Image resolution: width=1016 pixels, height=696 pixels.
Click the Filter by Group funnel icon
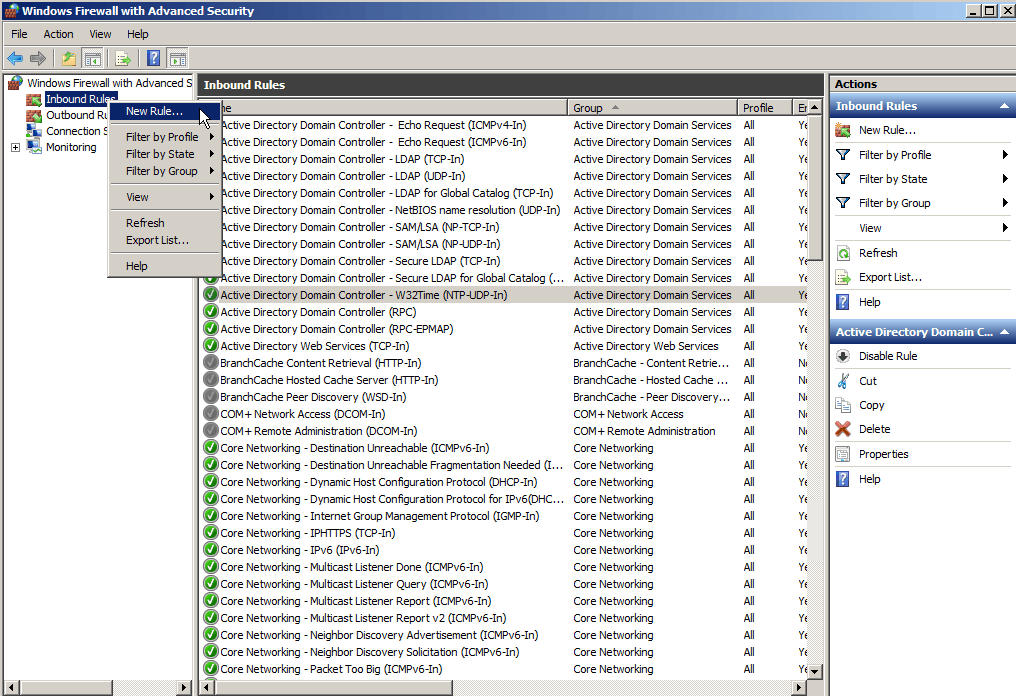click(843, 203)
